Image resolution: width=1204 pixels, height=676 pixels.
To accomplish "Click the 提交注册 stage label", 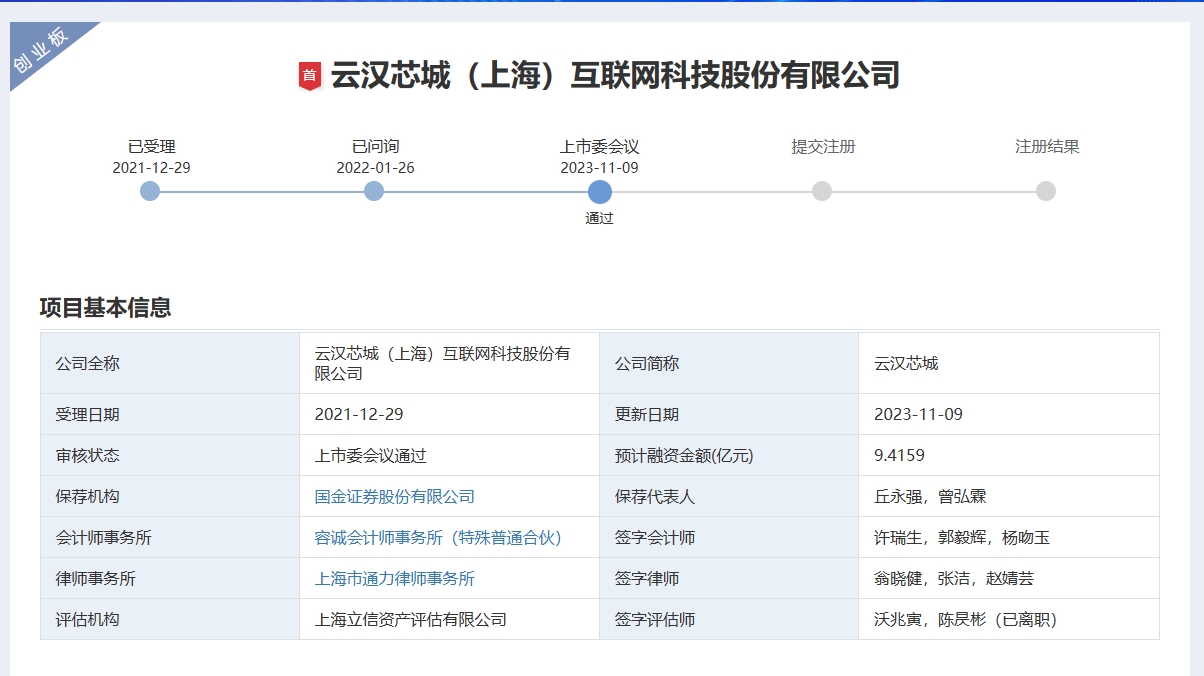I will pyautogui.click(x=823, y=146).
